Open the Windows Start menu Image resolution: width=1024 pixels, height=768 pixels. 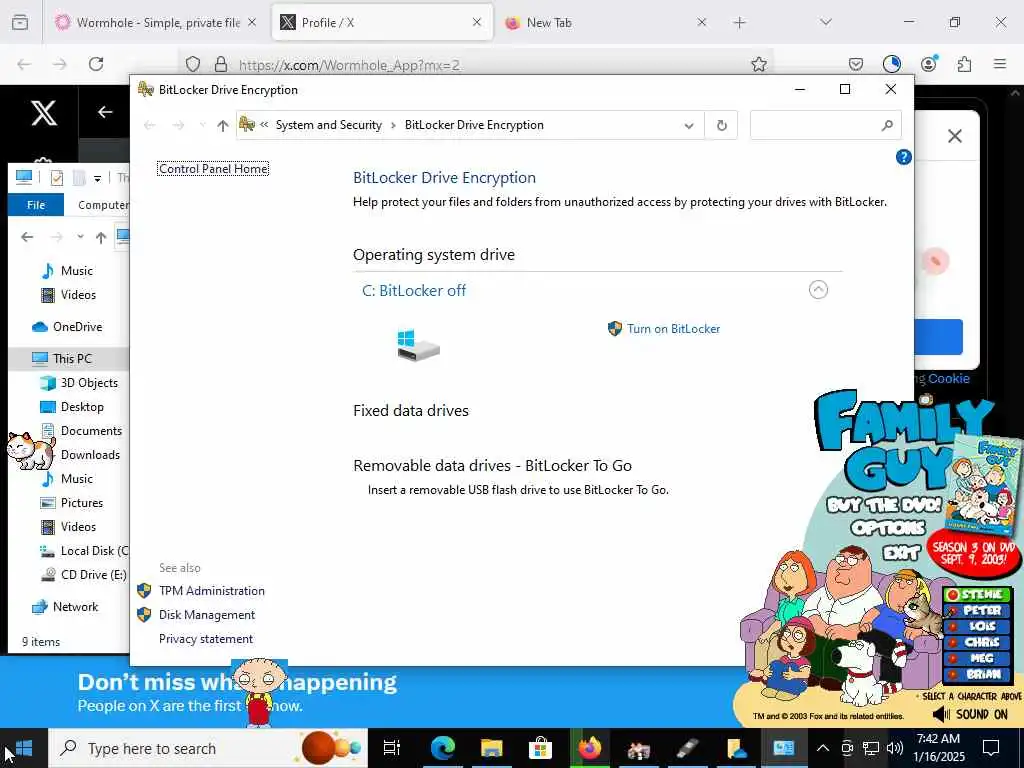[24, 748]
